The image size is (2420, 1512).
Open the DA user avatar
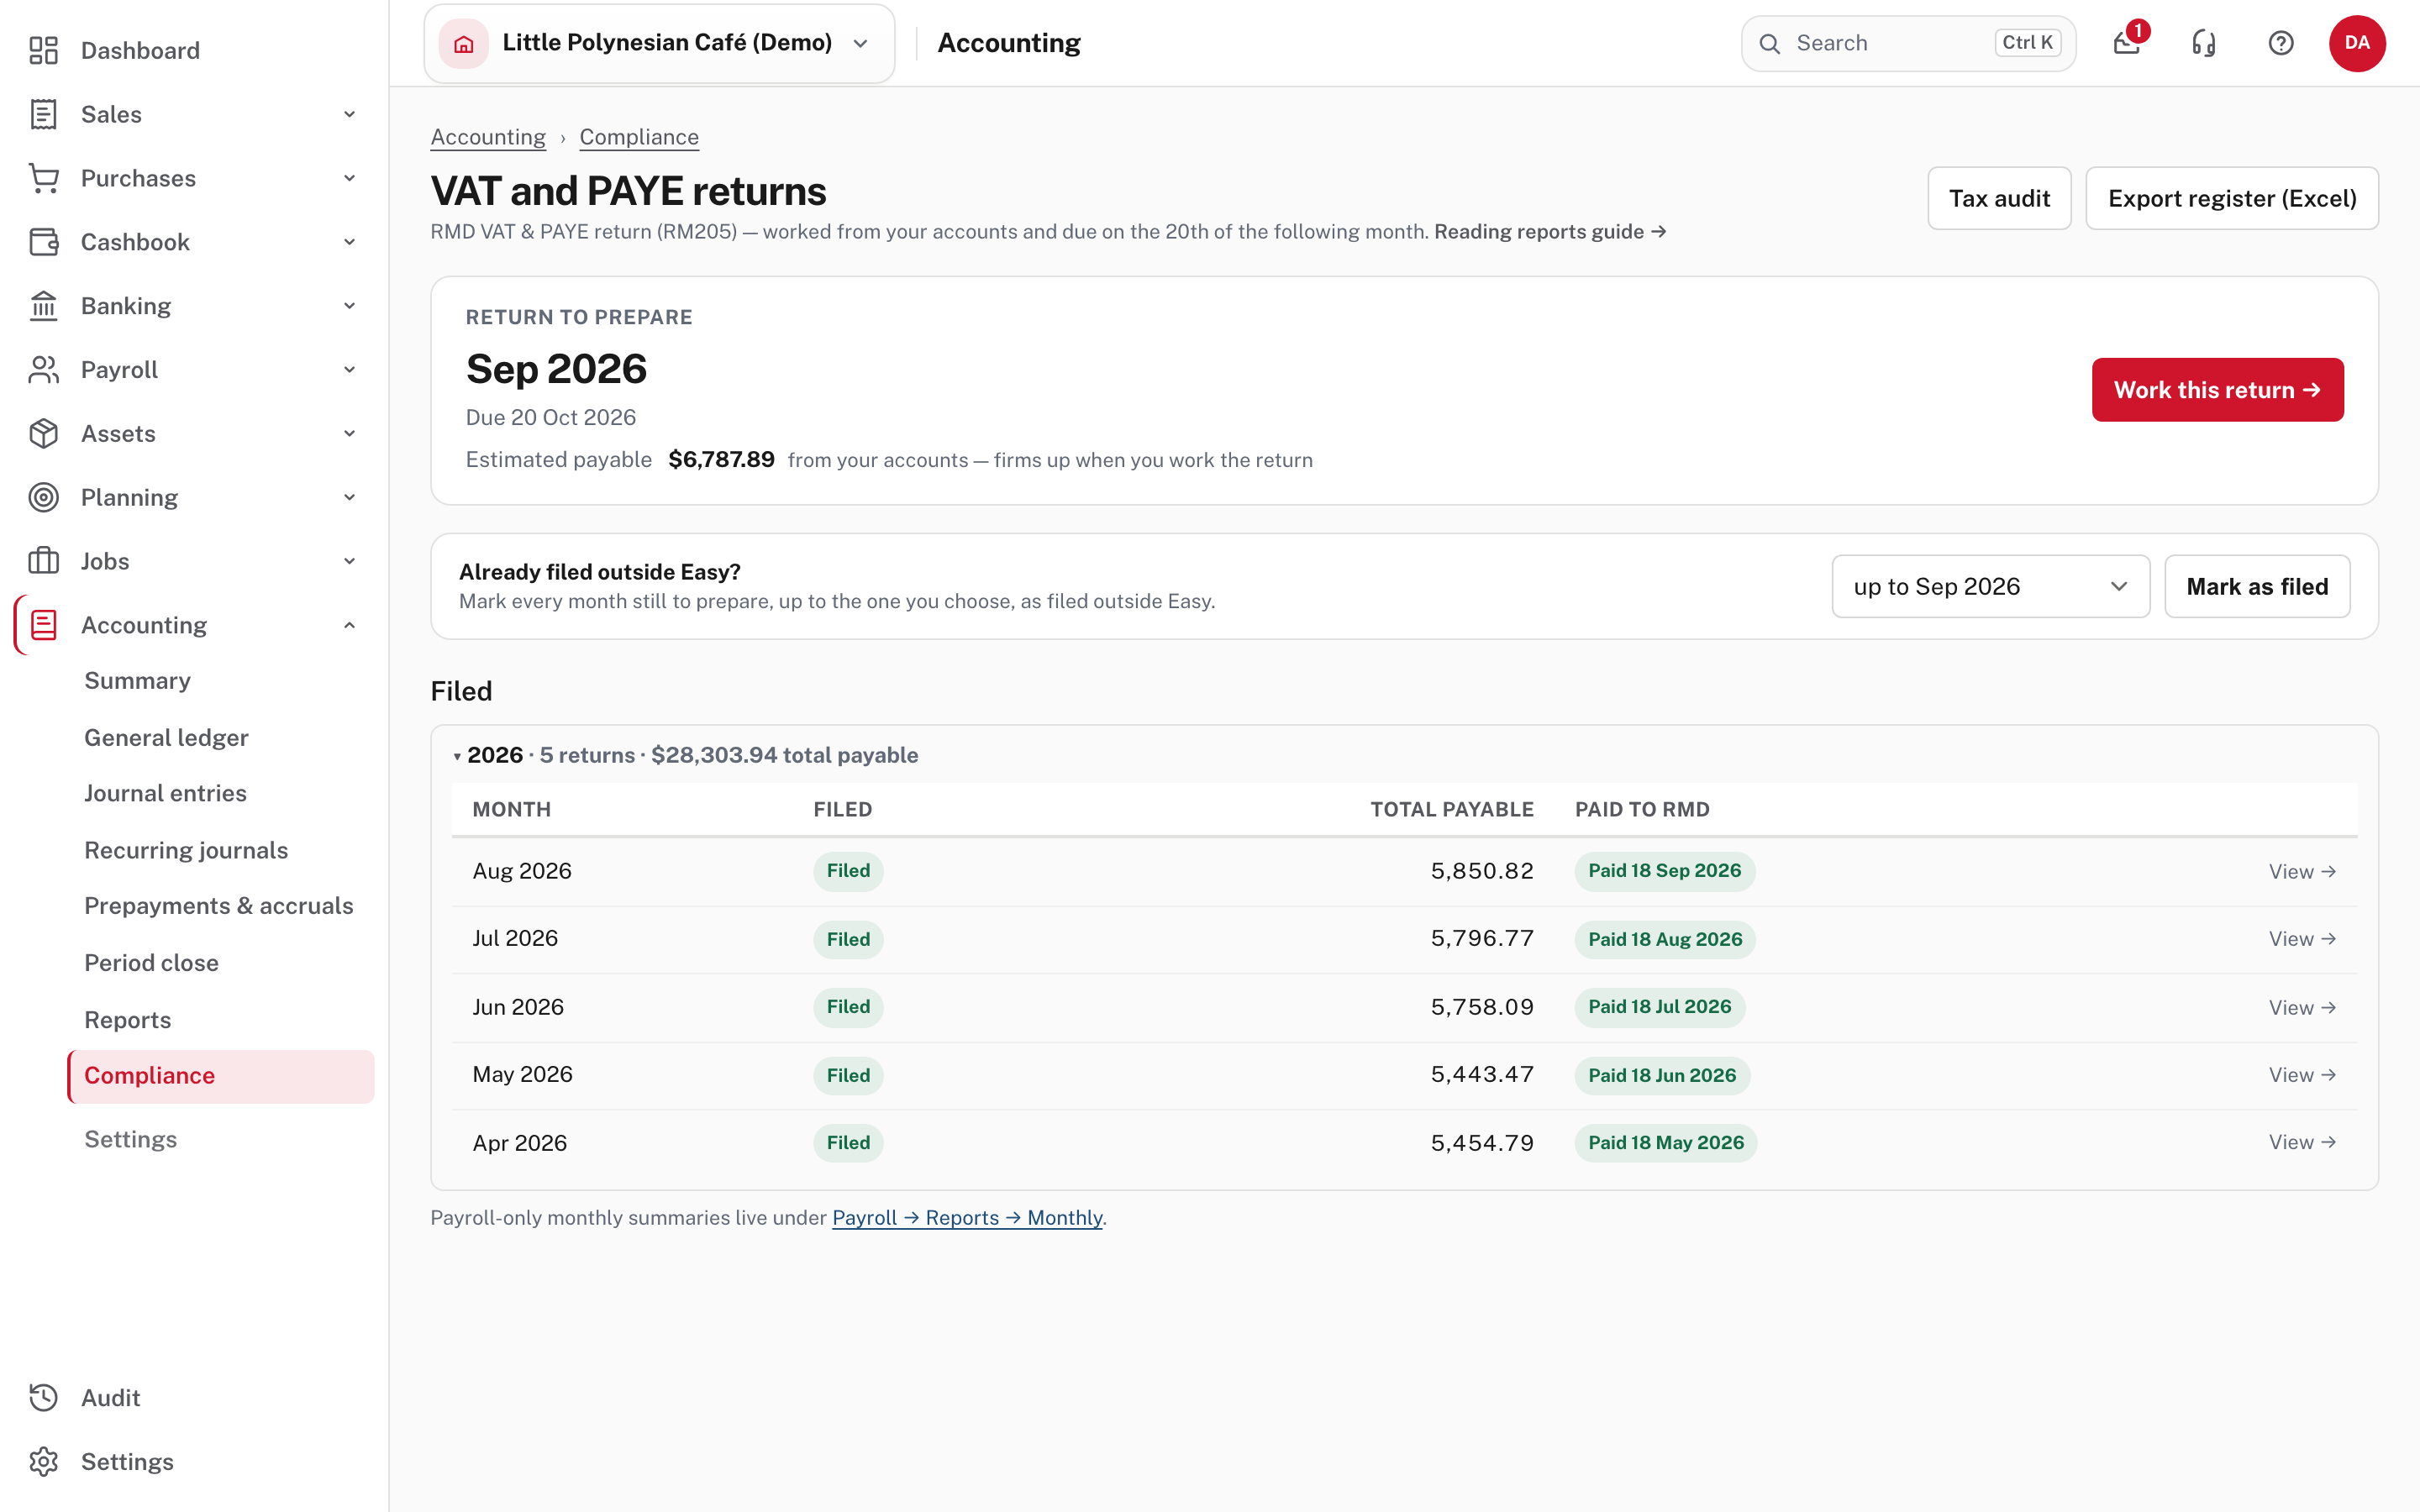pyautogui.click(x=2357, y=43)
